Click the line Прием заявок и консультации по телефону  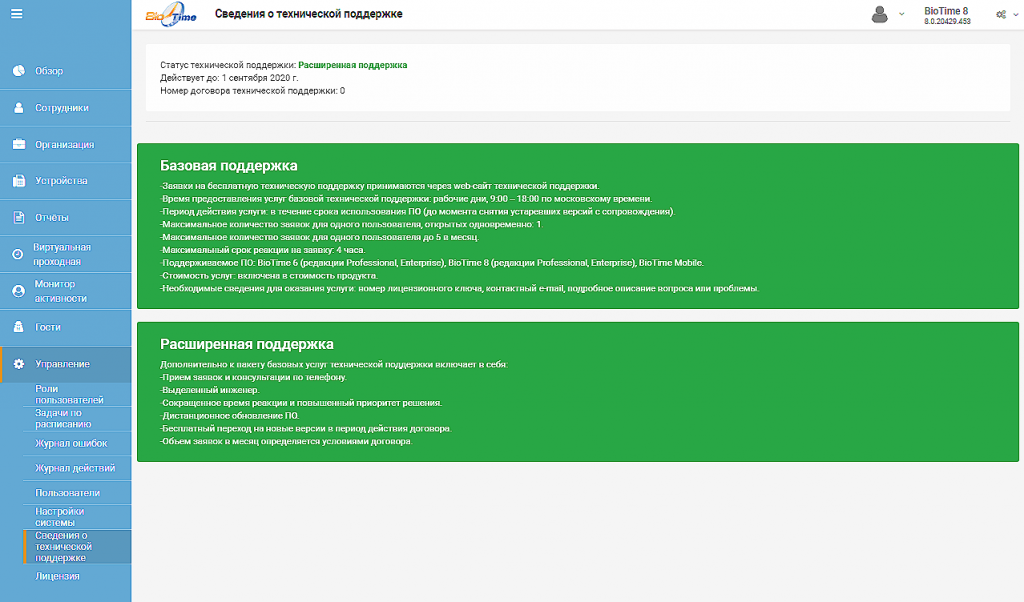tap(253, 377)
